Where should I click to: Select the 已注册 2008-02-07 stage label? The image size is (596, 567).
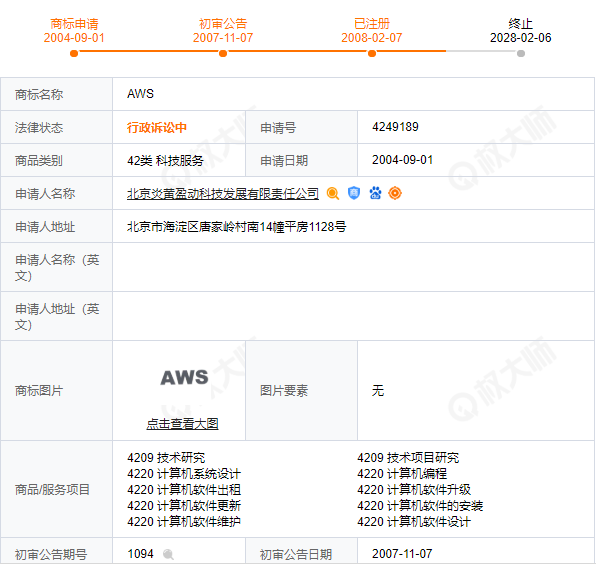pos(372,31)
